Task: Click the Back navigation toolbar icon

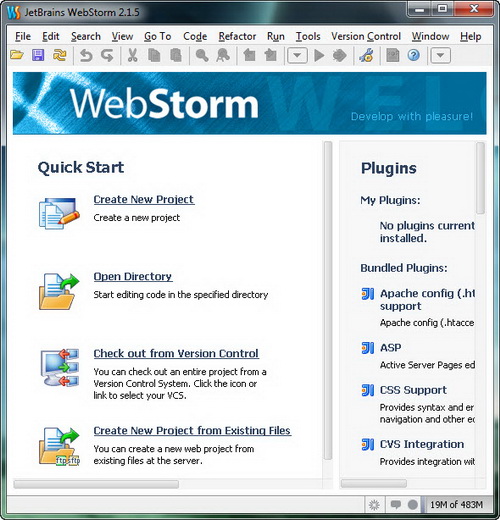Action: pyautogui.click(x=249, y=55)
